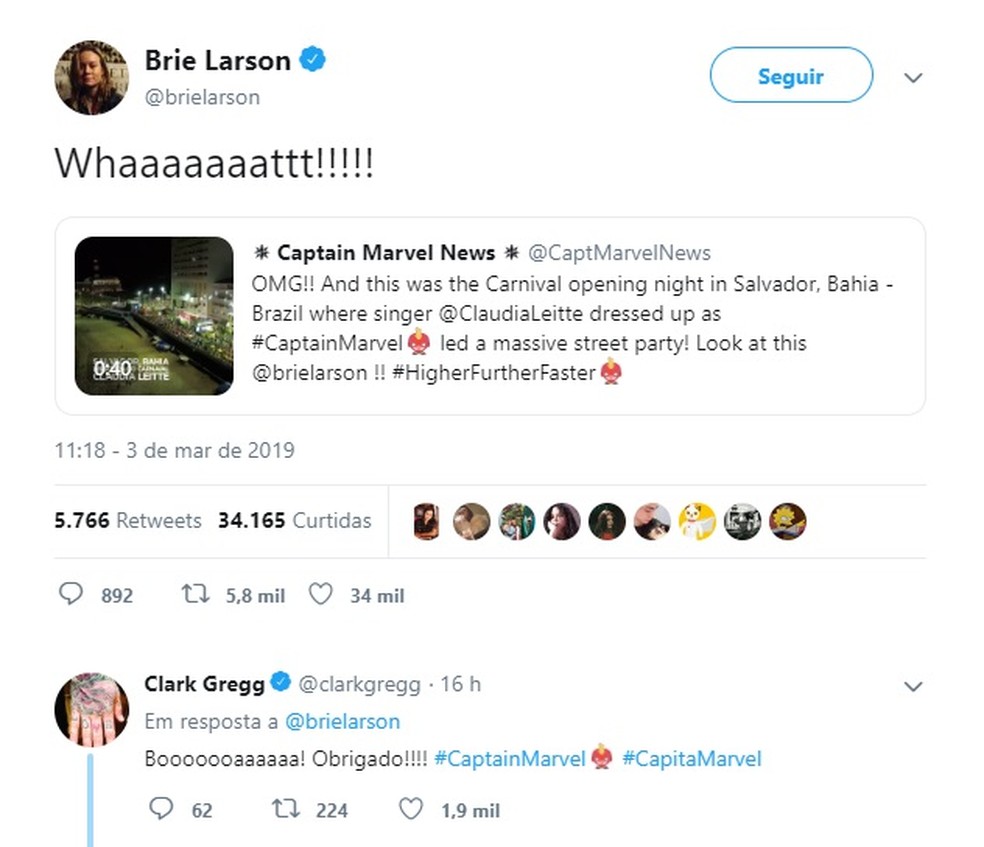This screenshot has height=847, width=984.
Task: Retweet Clark Gregg's reply showing 224
Action: pos(286,808)
